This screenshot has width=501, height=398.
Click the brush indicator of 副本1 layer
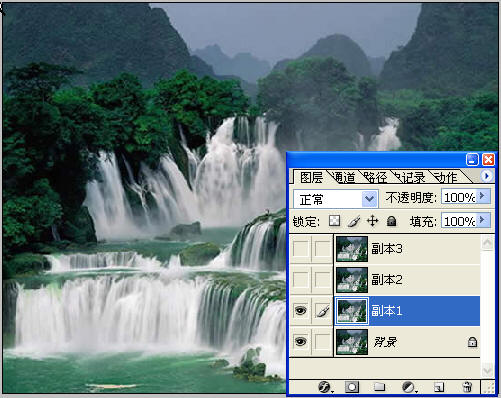pos(322,311)
